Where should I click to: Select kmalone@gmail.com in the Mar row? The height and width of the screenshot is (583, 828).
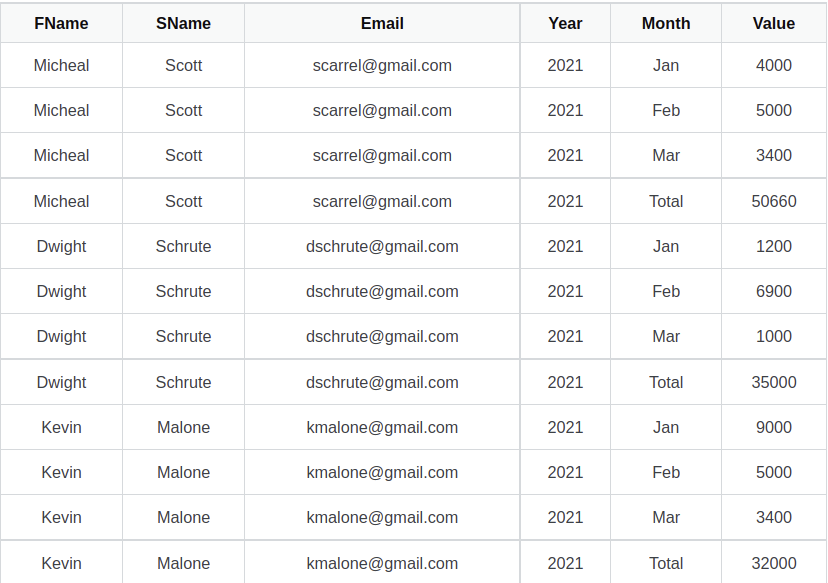(382, 518)
